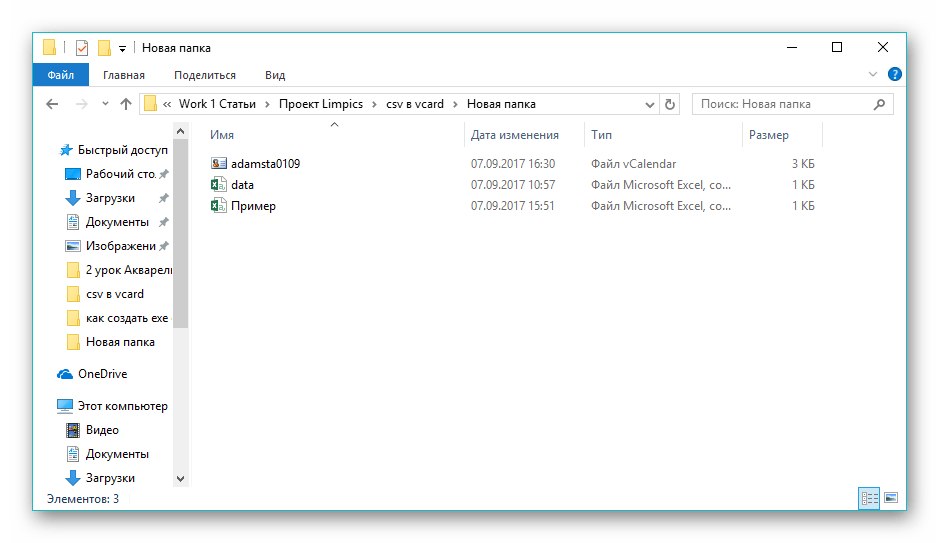This screenshot has height=543, width=939.
Task: Select the Пример Excel file icon
Action: coord(219,205)
